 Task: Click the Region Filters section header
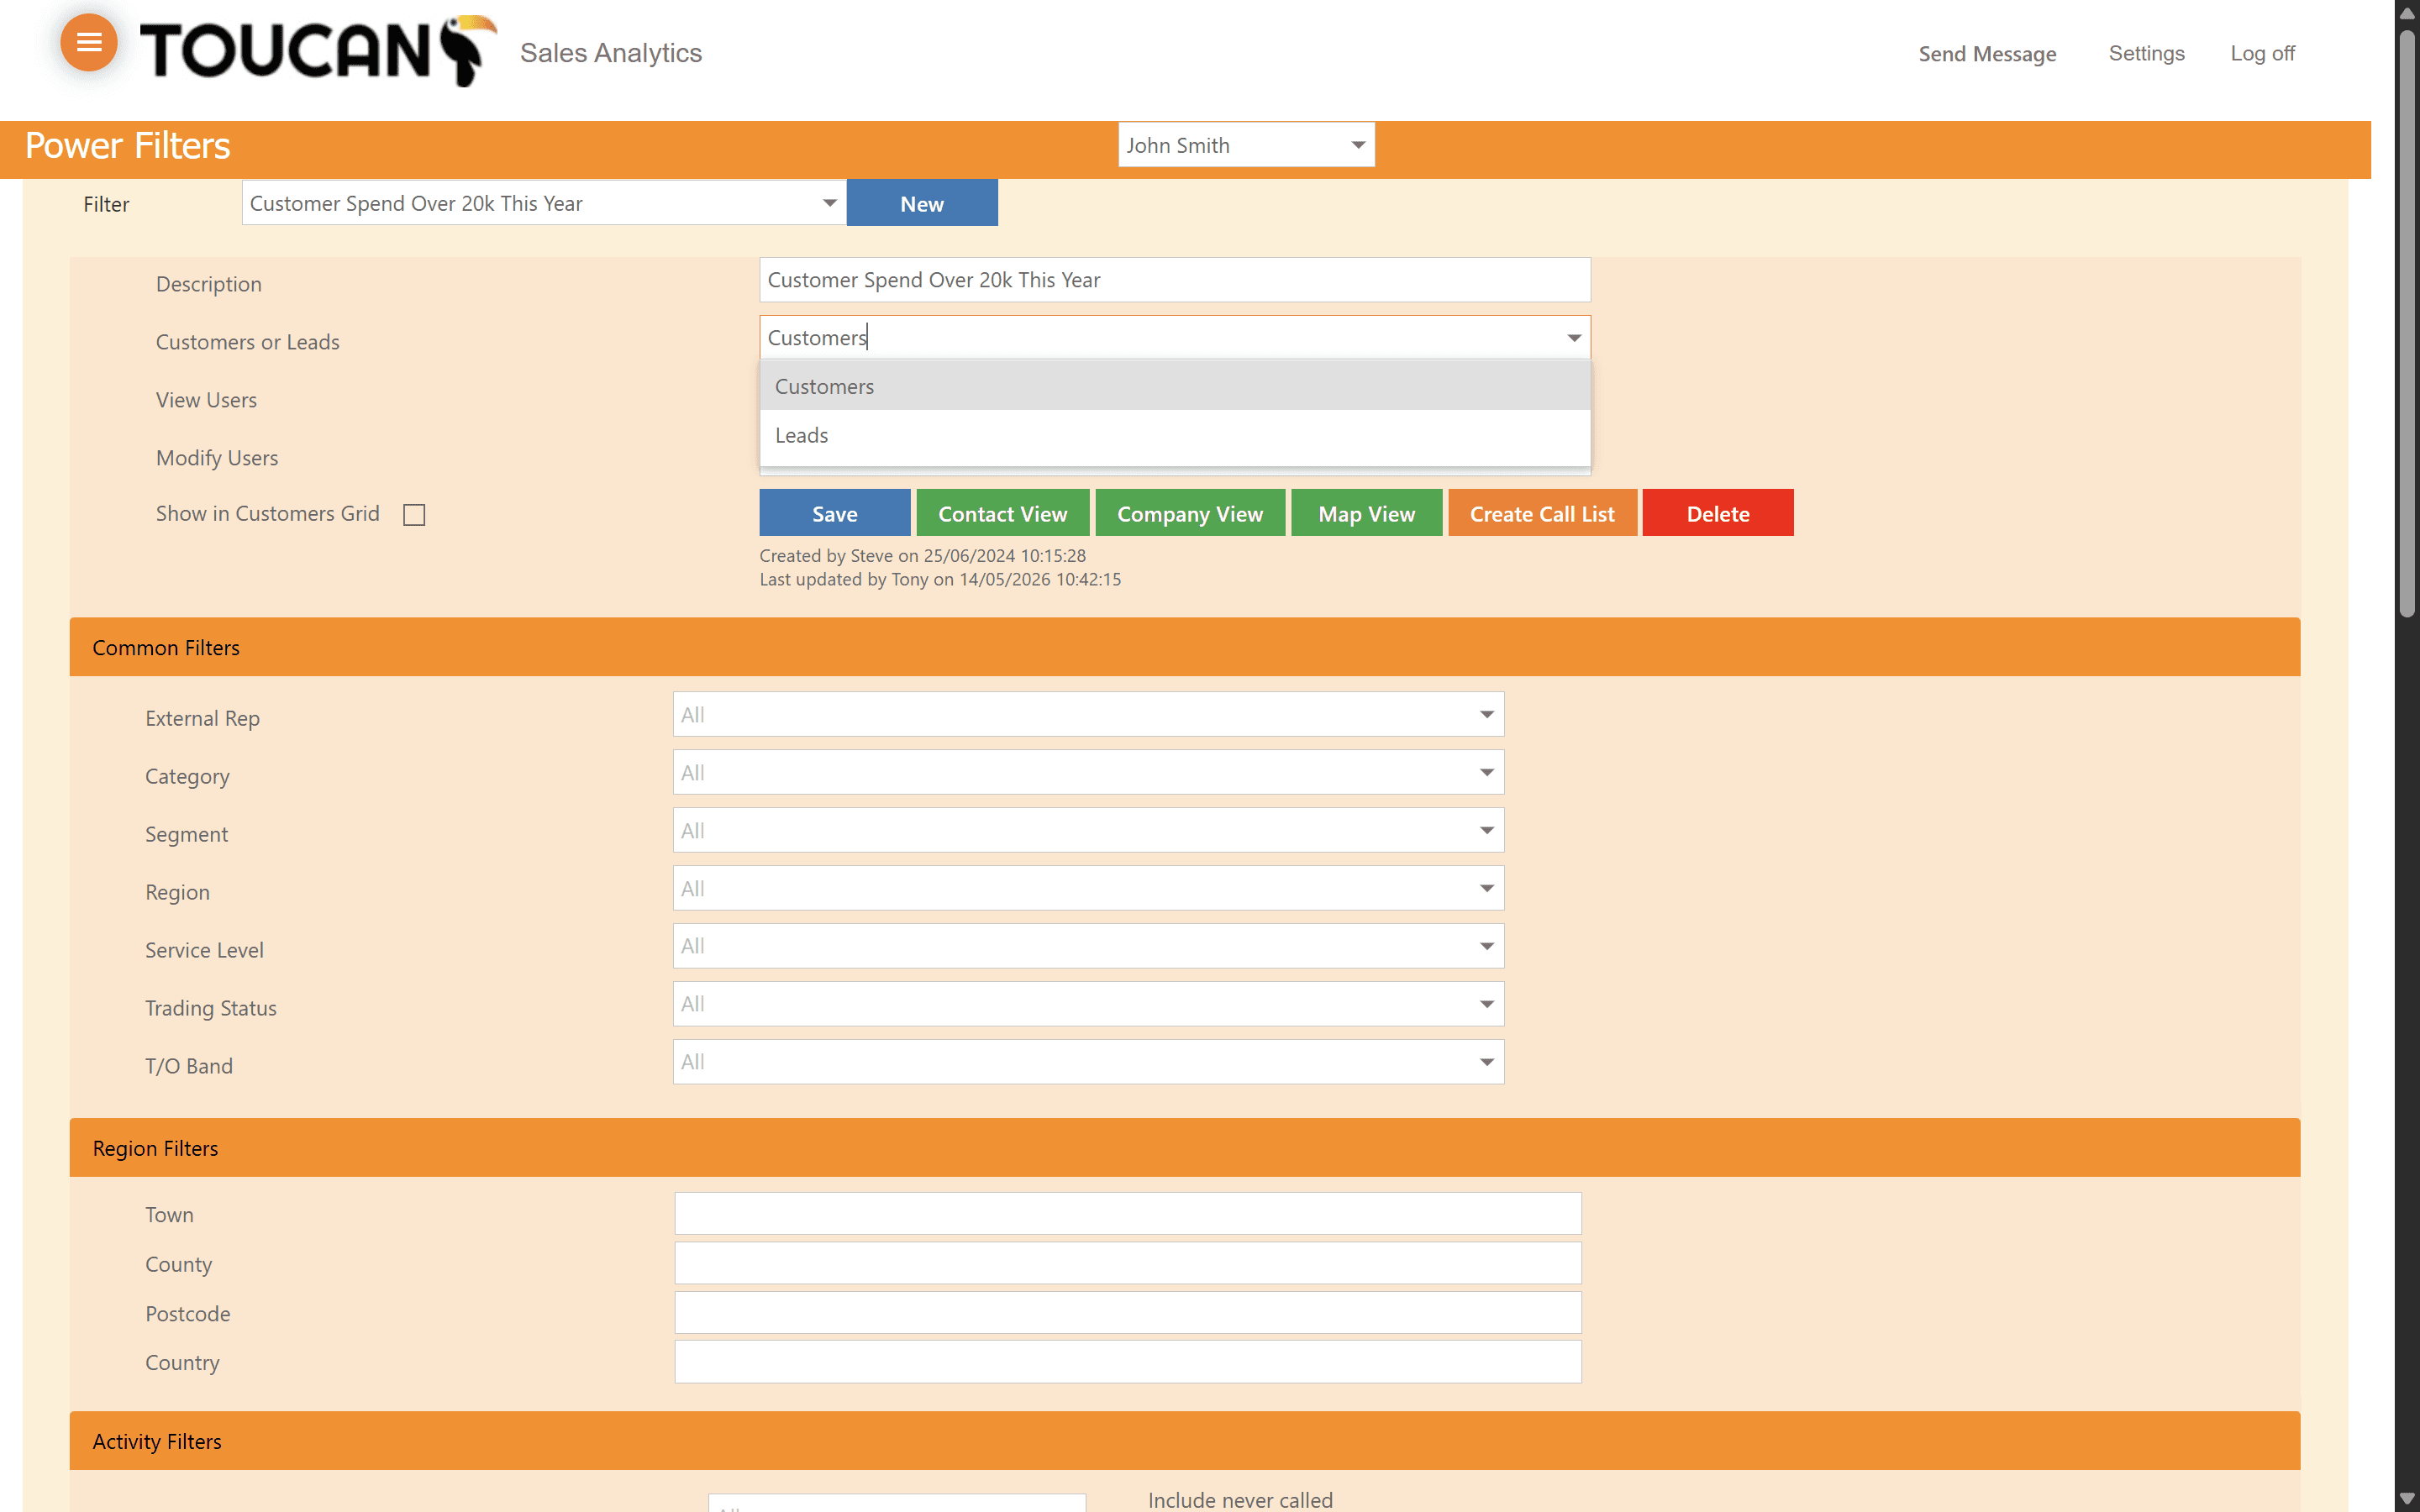(x=1185, y=1148)
